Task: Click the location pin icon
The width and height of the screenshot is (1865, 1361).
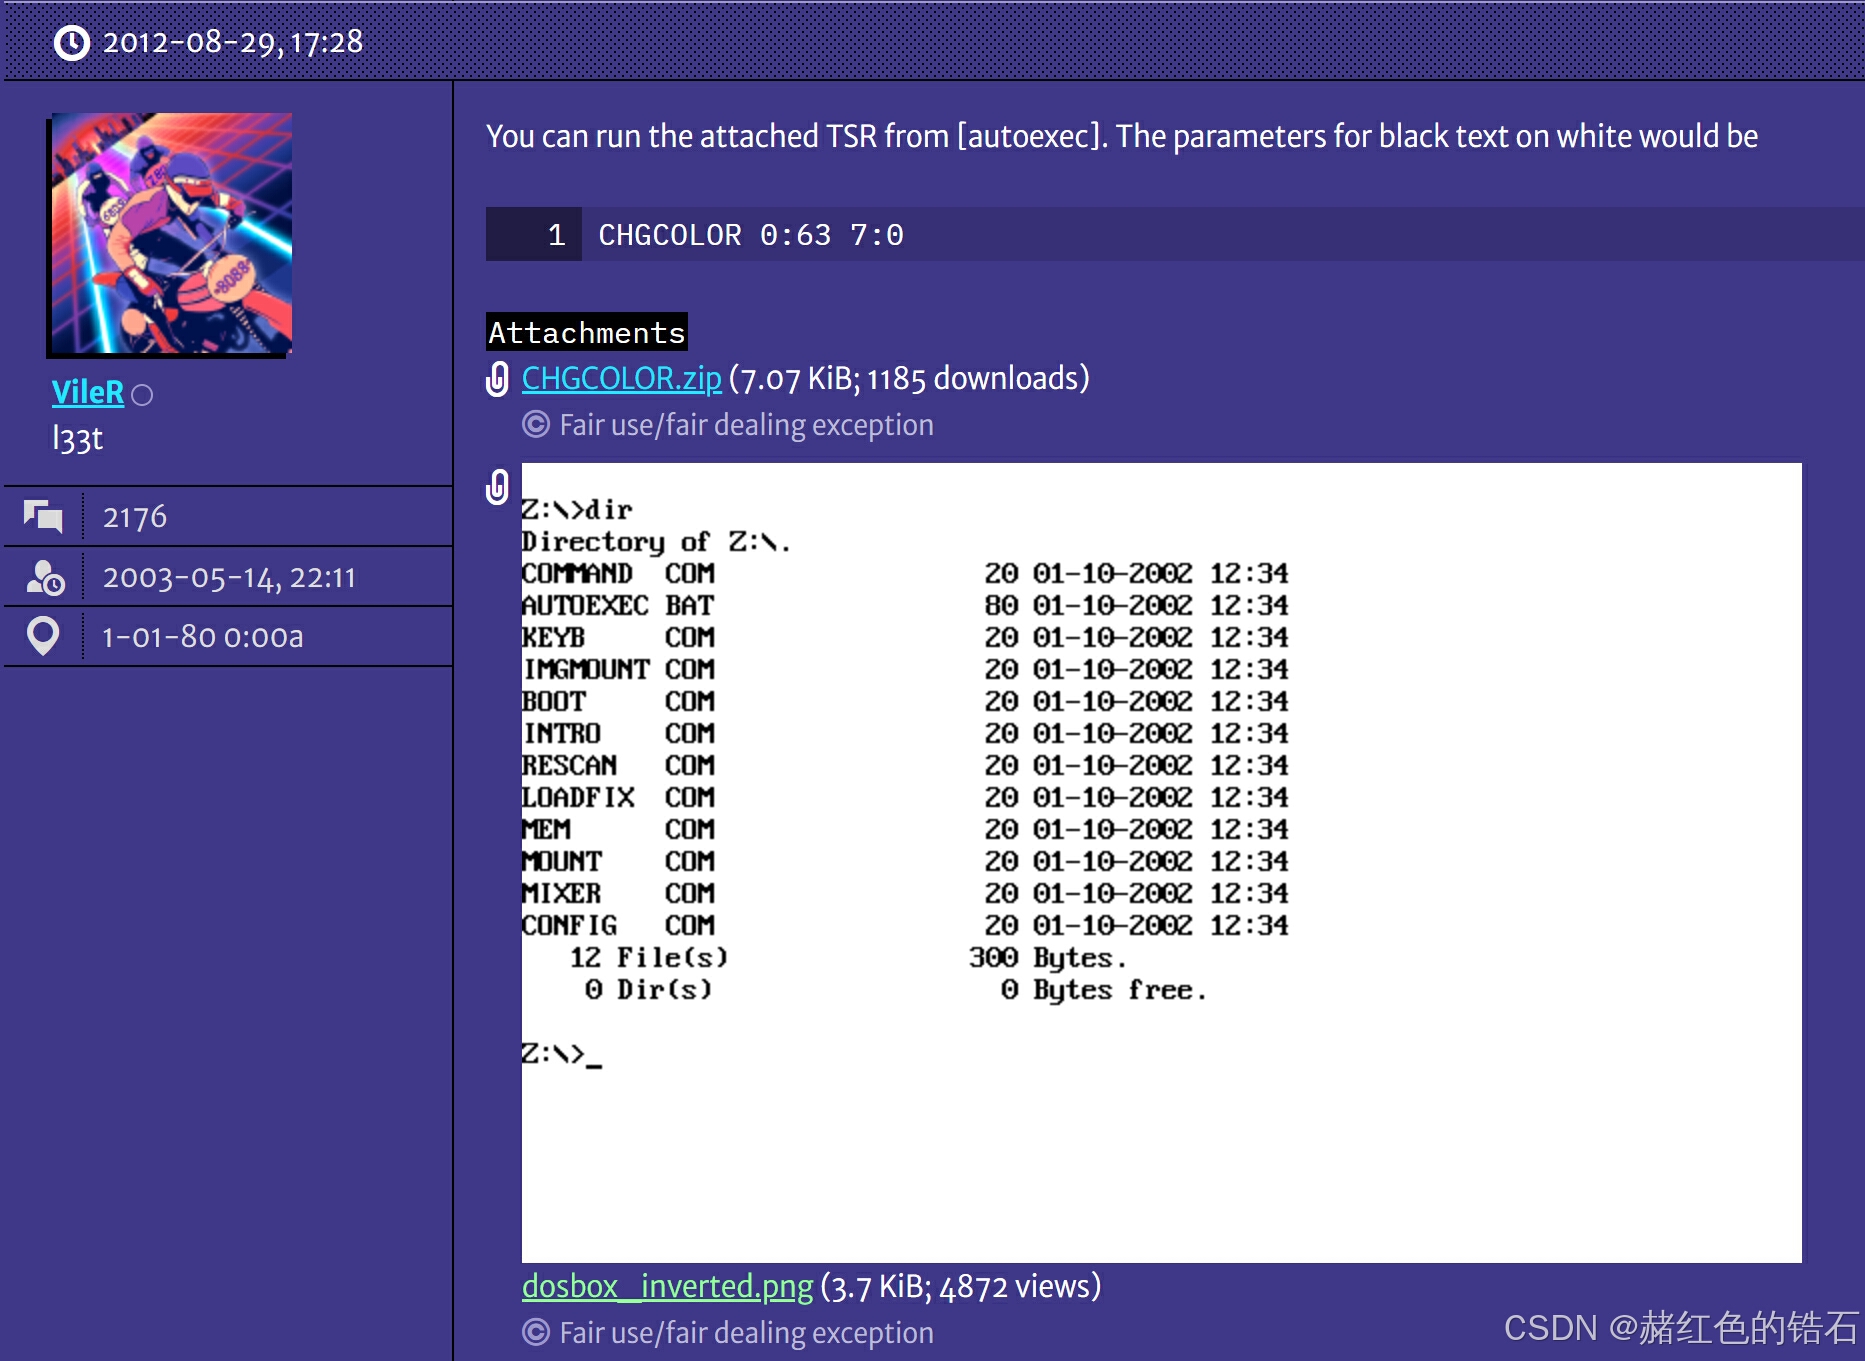Action: [43, 636]
